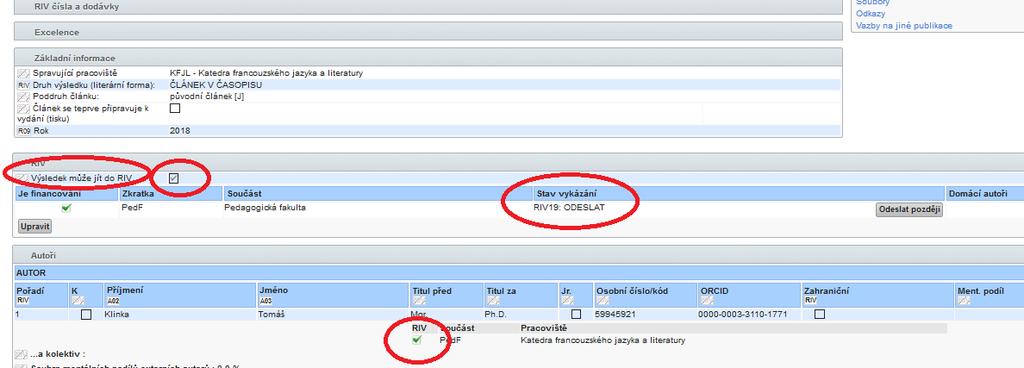Click the KFJL - Katedra francouzského jazyka value
This screenshot has height=368, width=1024.
point(266,73)
